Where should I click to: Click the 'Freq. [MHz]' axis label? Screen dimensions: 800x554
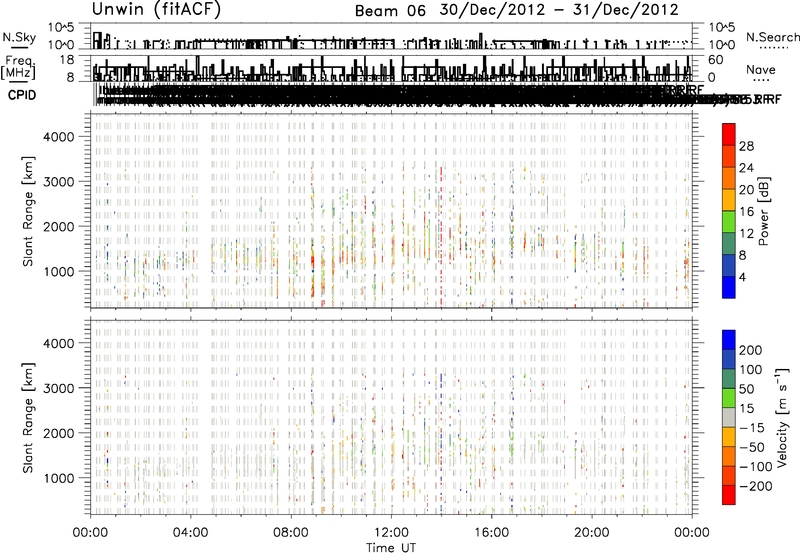tap(18, 67)
